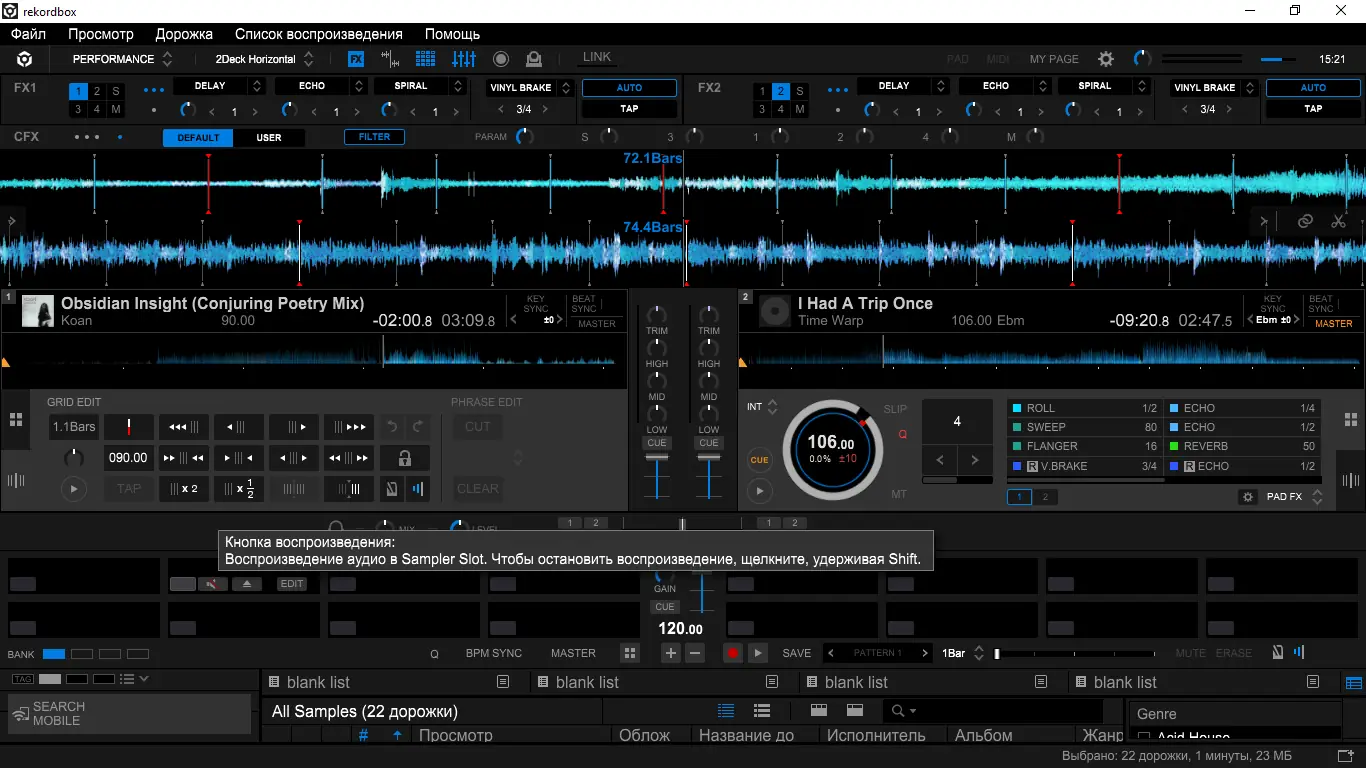Click the grid edit undo arrow

click(392, 427)
